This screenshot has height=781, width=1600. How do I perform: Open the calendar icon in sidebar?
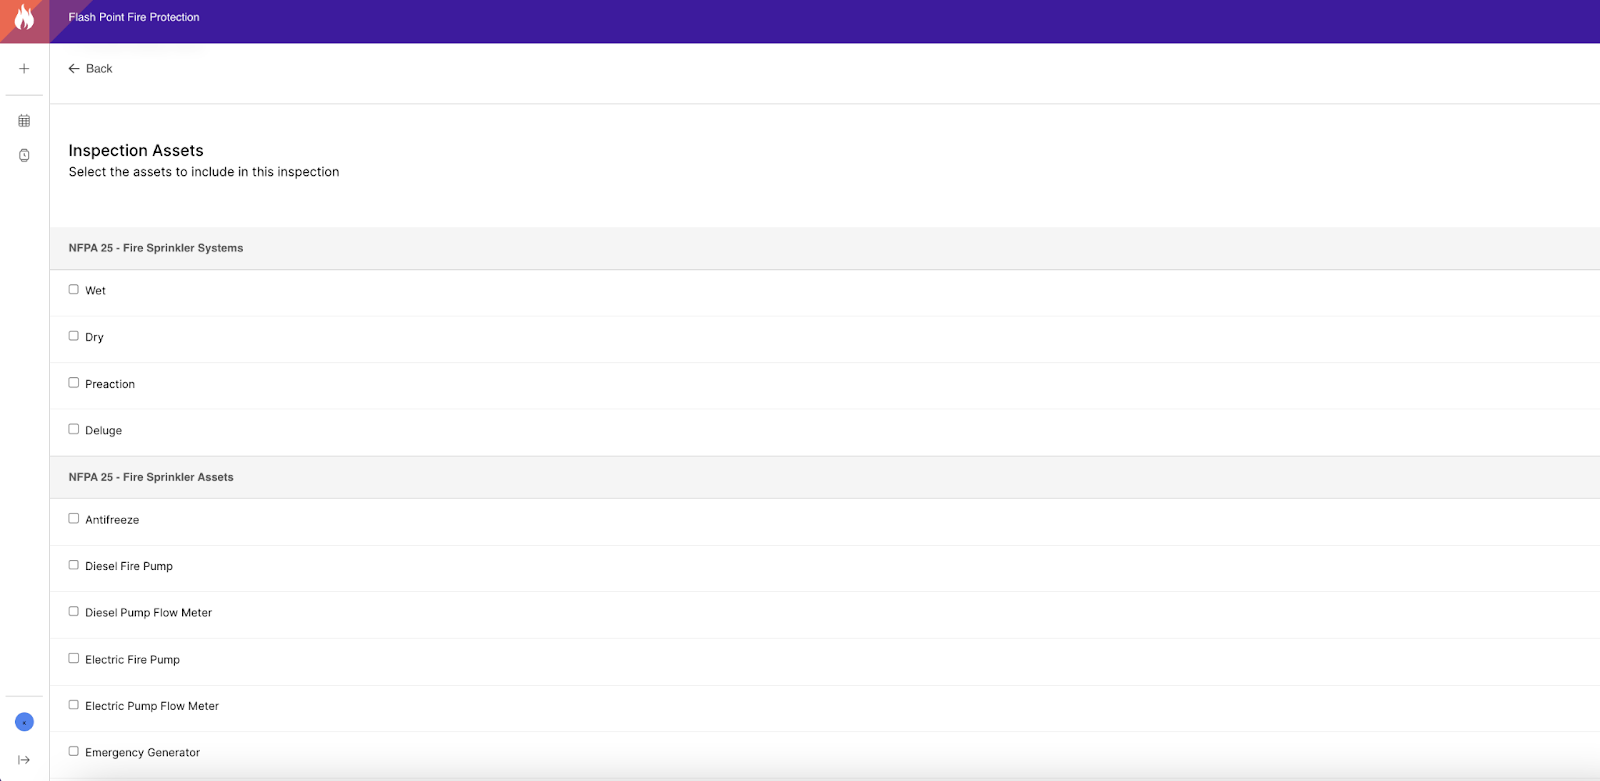pyautogui.click(x=24, y=121)
